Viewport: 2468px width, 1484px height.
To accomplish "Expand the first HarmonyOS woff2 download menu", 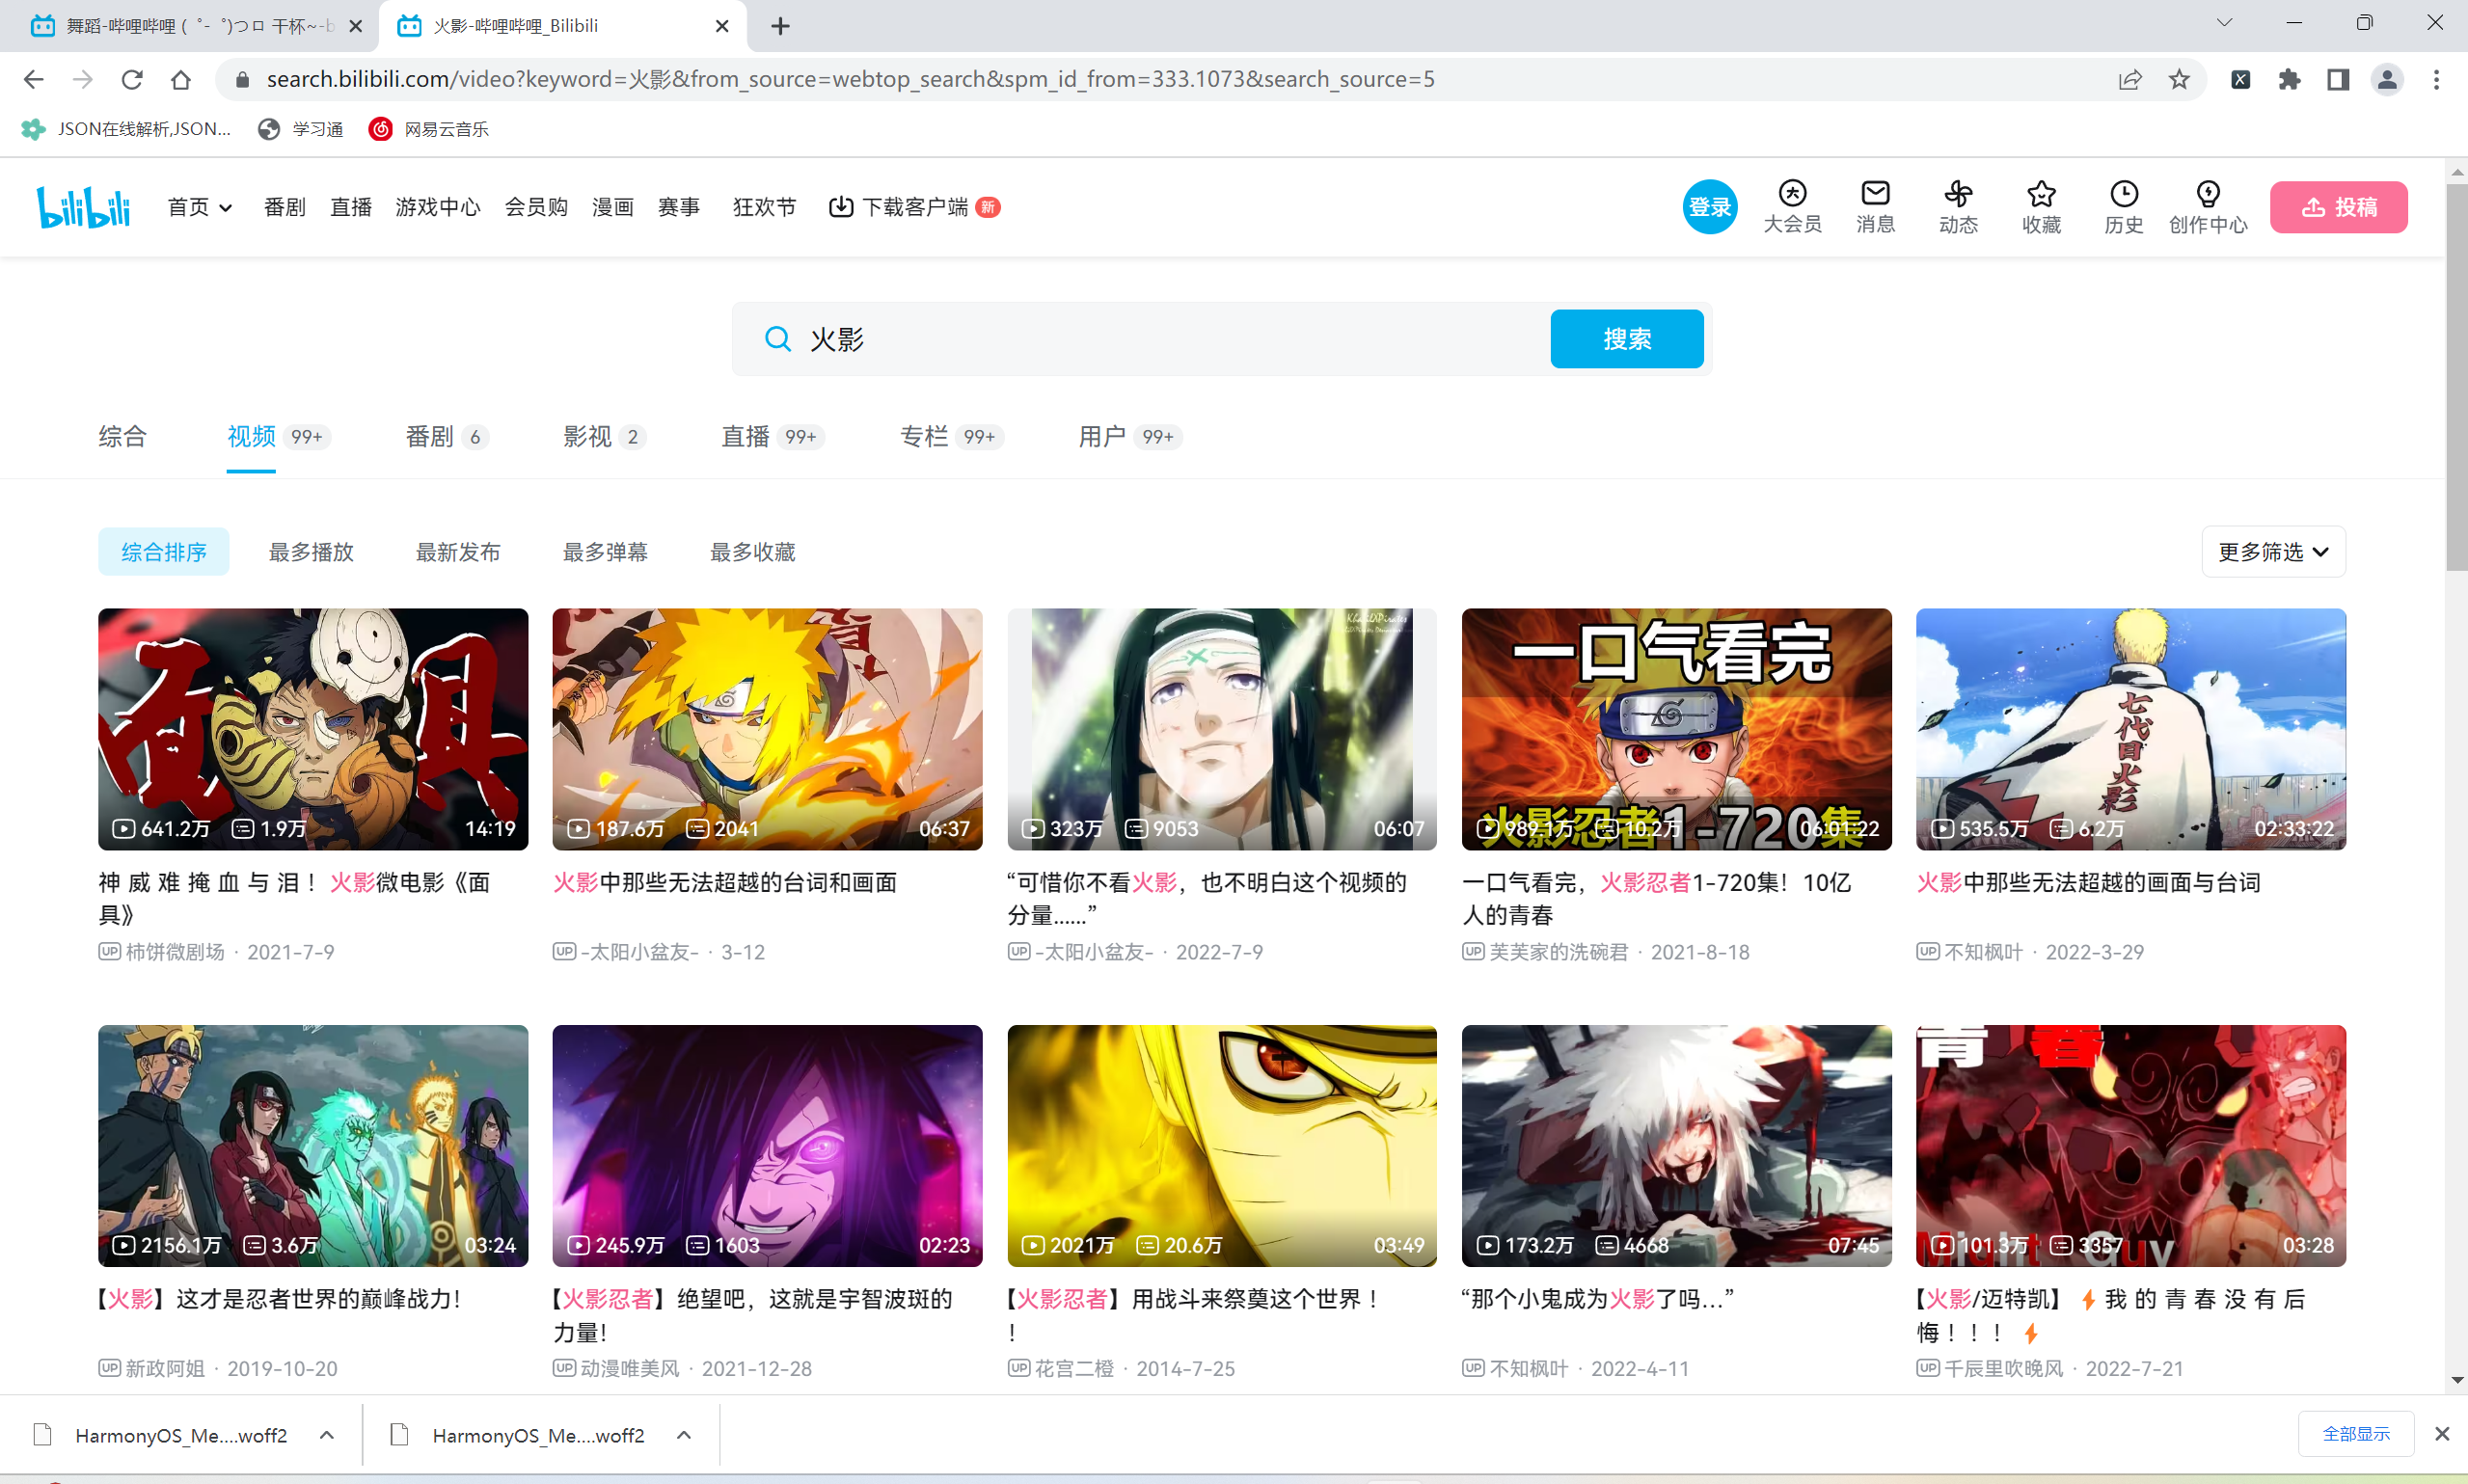I will (327, 1435).
